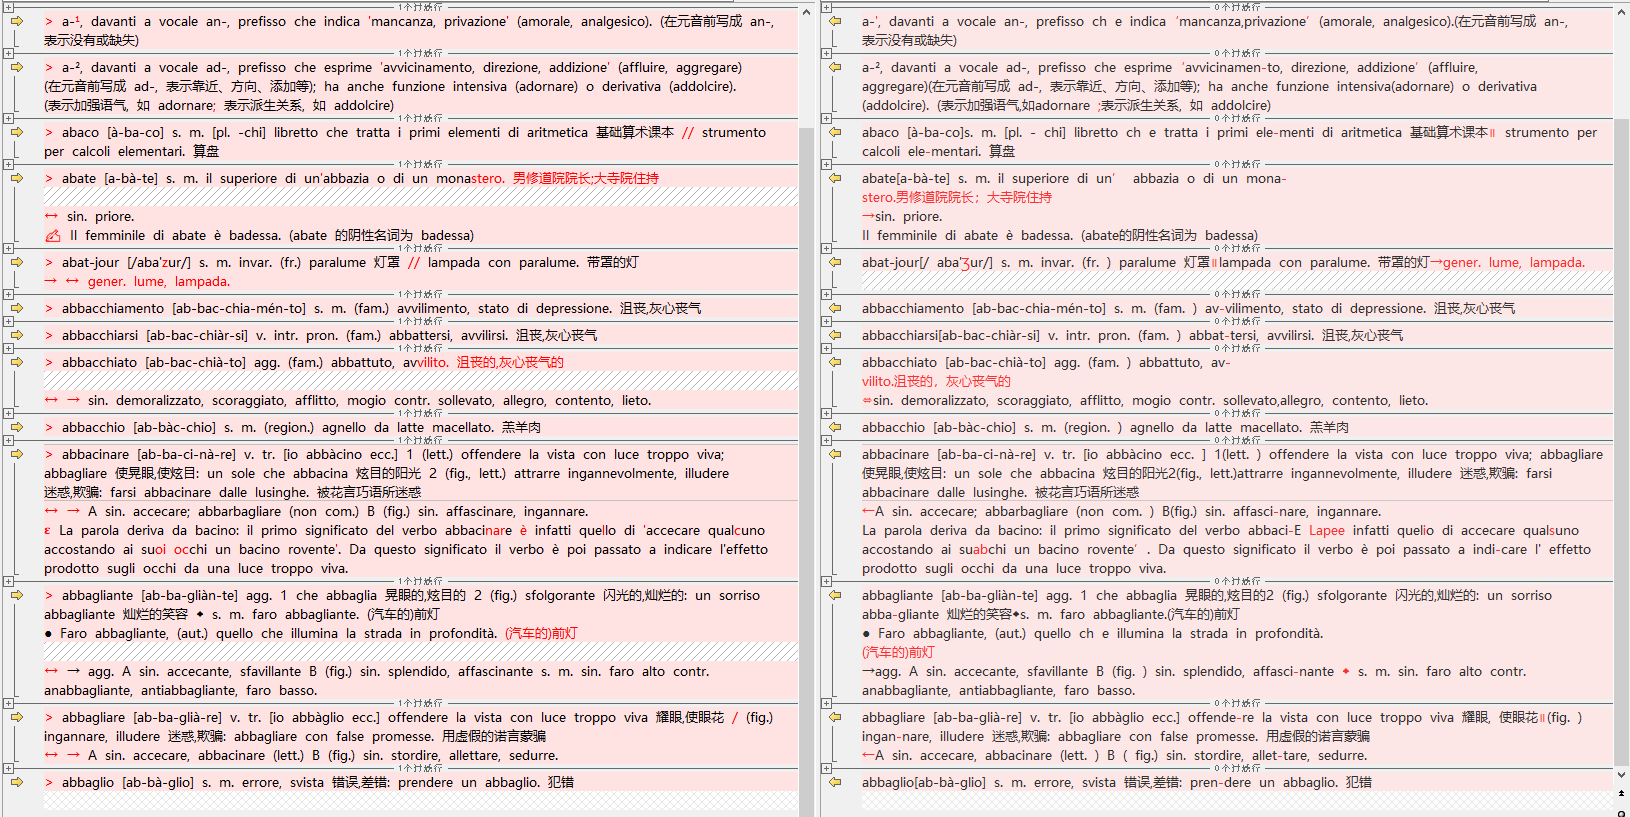The height and width of the screenshot is (817, 1630).
Task: Click copy-to-right arrow beside 'abaco' in left pane
Action: (x=17, y=132)
